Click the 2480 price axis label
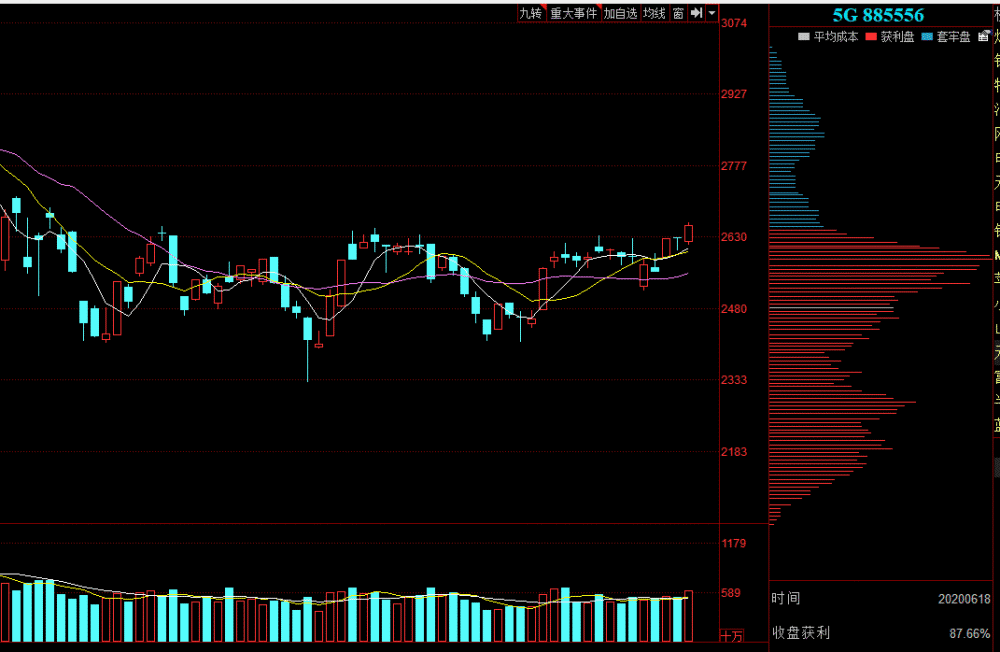Image resolution: width=1000 pixels, height=652 pixels. tap(734, 309)
